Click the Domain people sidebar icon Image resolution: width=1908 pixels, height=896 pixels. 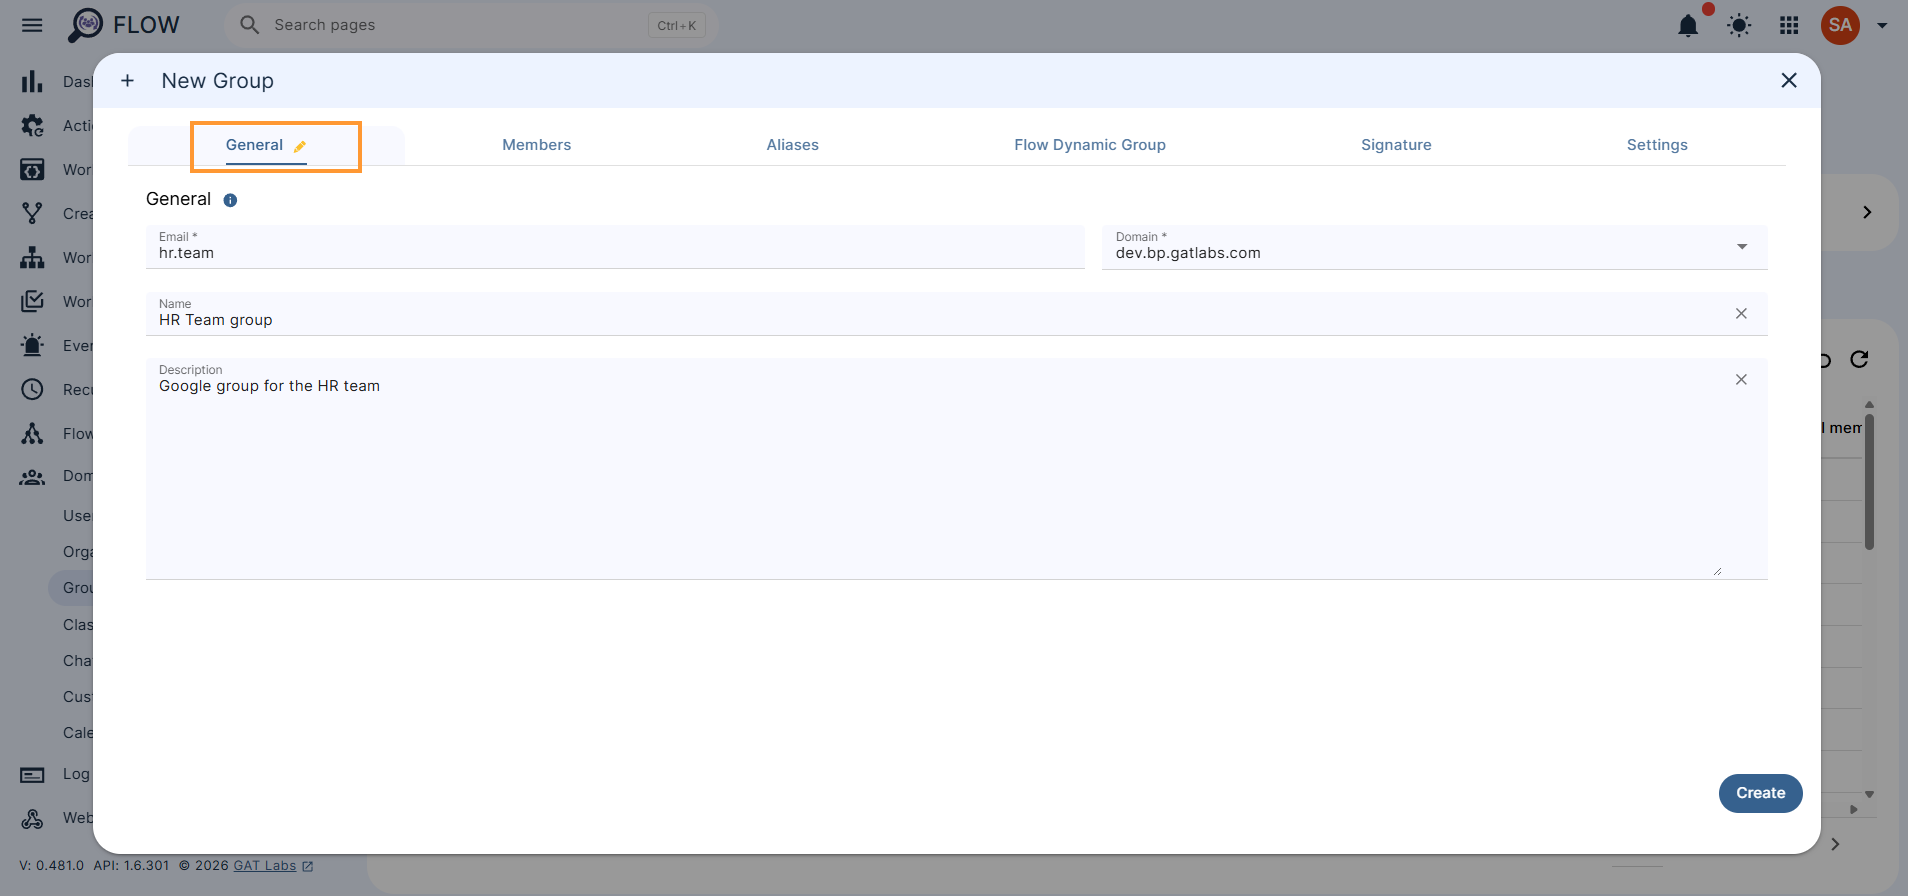click(32, 477)
